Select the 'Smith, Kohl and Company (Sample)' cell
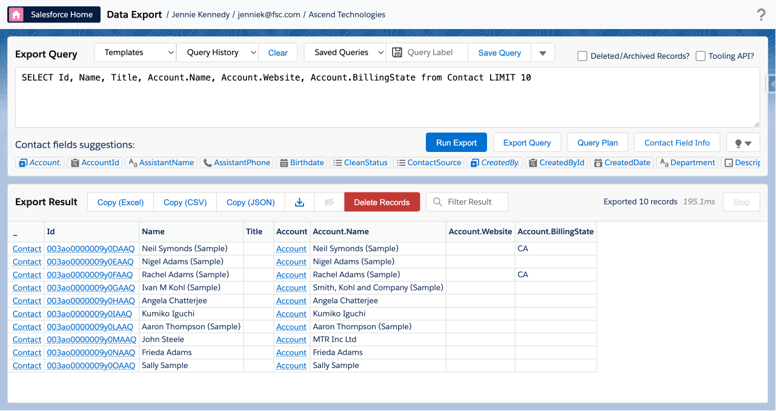Viewport: 776px width, 411px height. [378, 288]
